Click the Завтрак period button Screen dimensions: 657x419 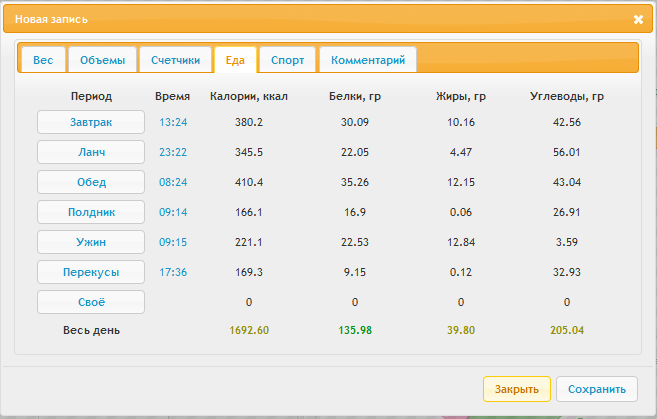point(91,122)
